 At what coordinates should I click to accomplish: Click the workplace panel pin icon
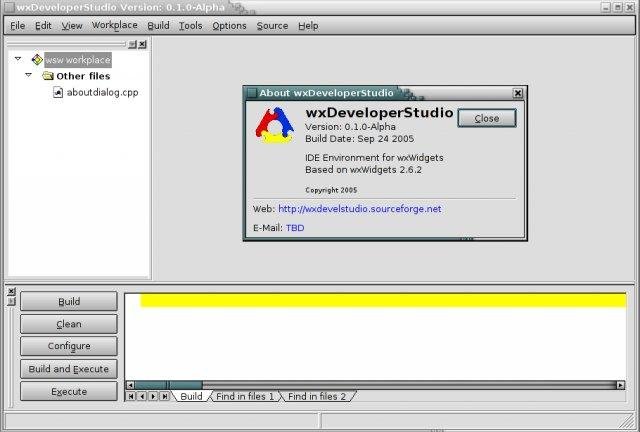133,44
